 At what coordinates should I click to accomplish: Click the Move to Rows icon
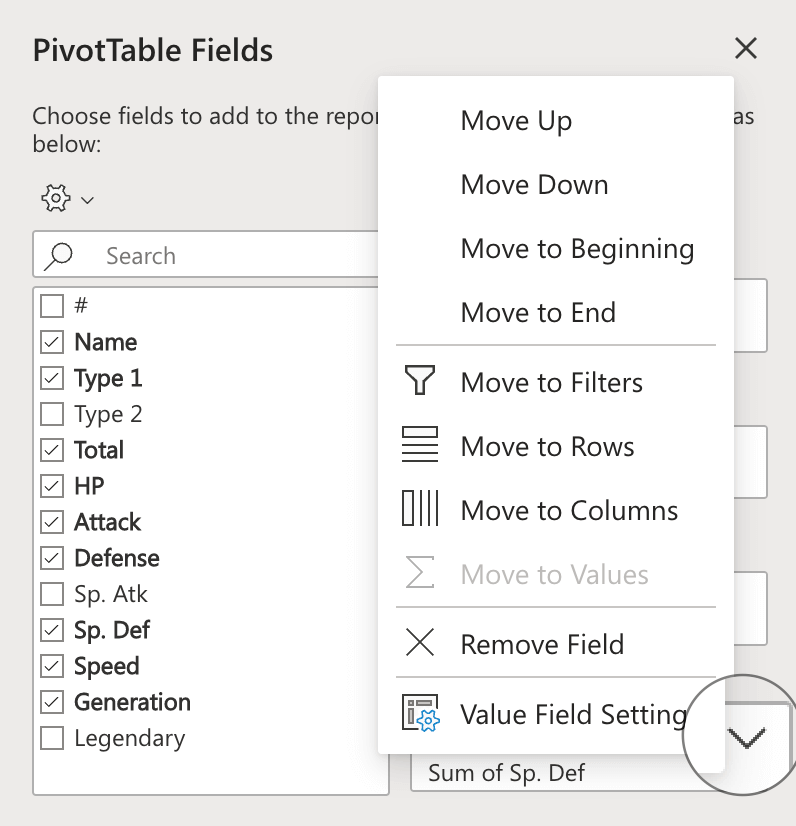pos(419,446)
